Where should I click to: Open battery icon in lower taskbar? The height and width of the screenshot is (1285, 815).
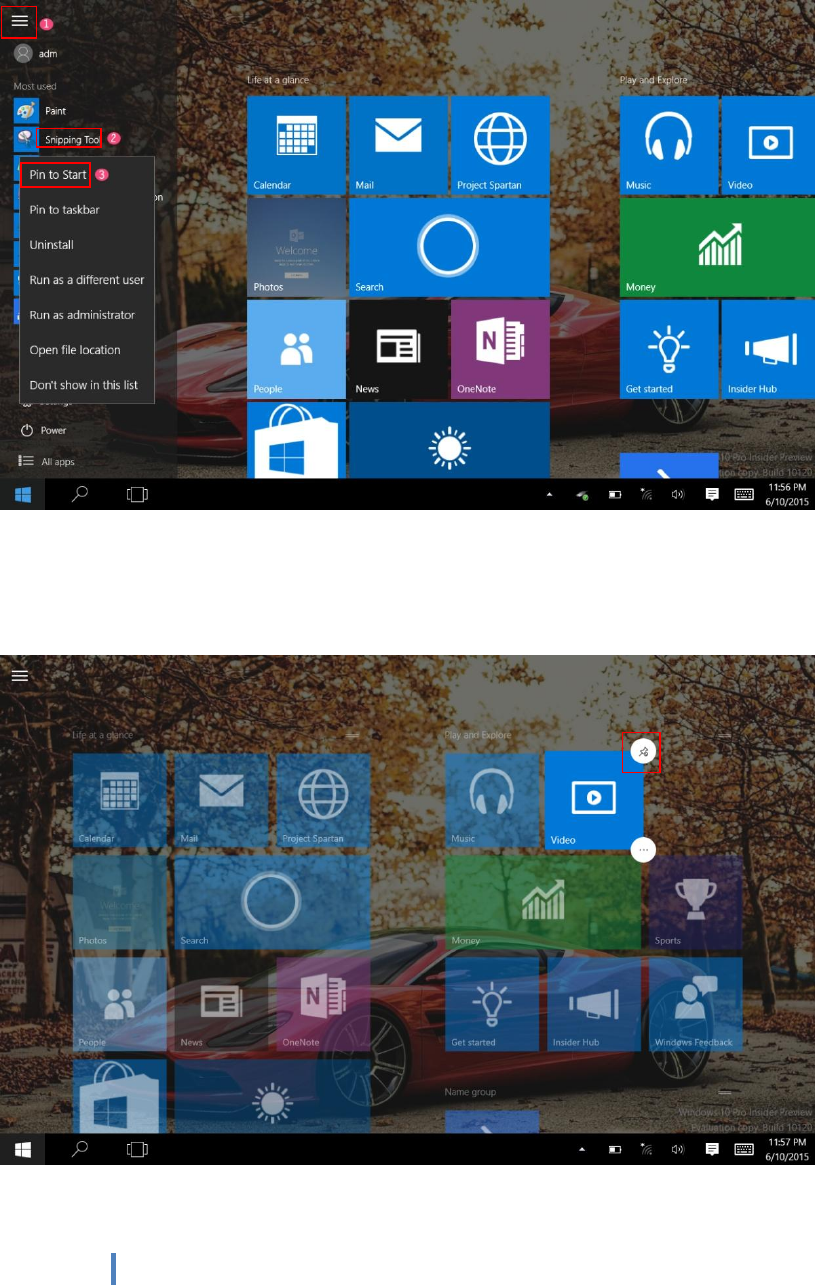(616, 1150)
